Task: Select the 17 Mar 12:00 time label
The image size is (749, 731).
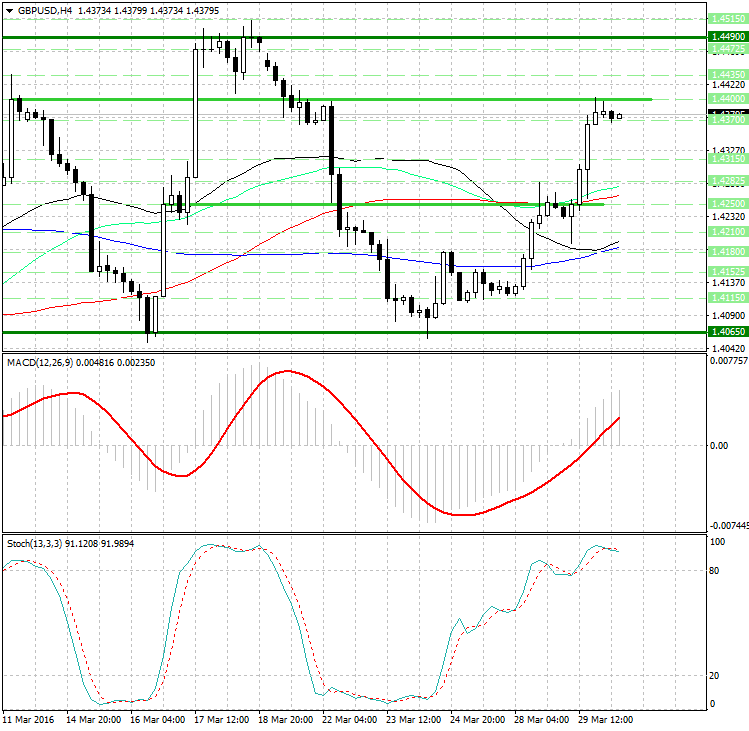Action: pyautogui.click(x=222, y=719)
